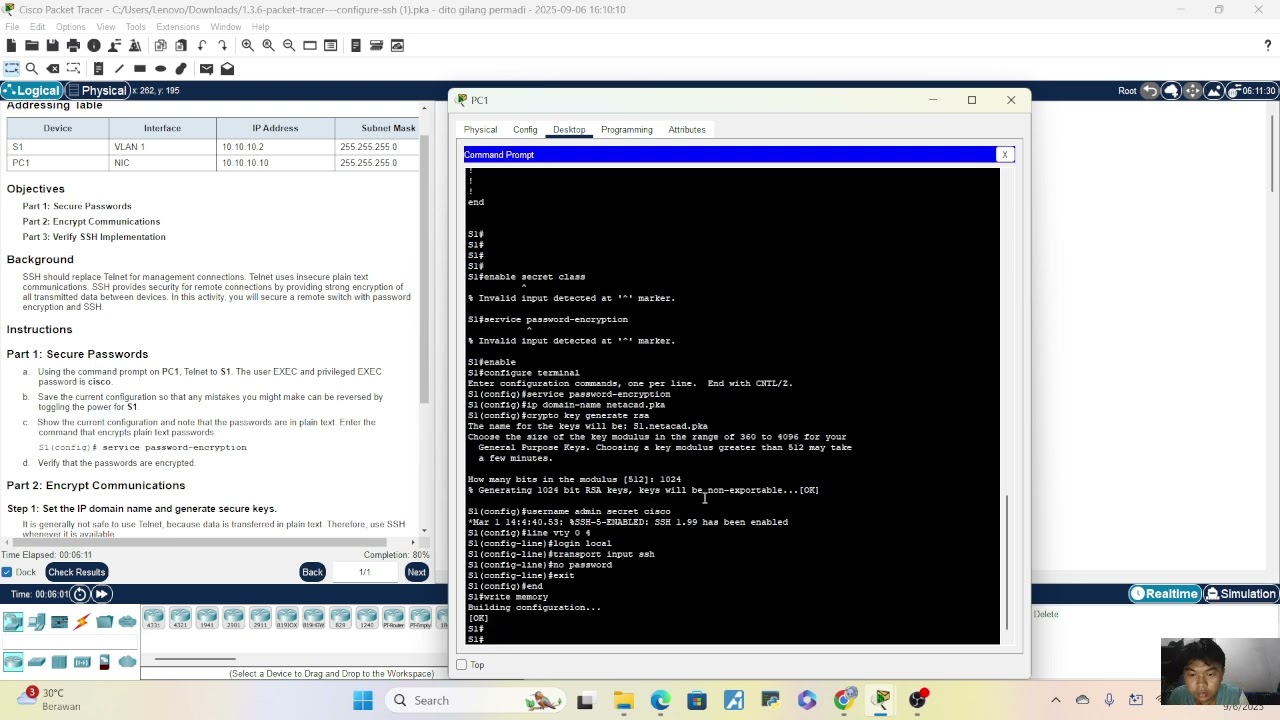Open Windows Start menu
This screenshot has height=720, width=1280.
point(363,700)
